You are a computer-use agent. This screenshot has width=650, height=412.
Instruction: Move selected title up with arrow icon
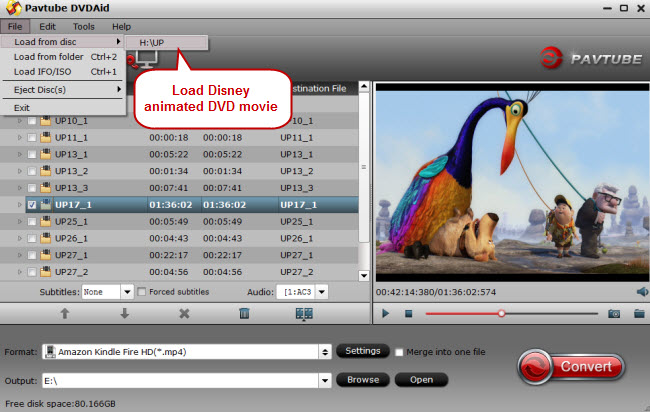[x=65, y=314]
